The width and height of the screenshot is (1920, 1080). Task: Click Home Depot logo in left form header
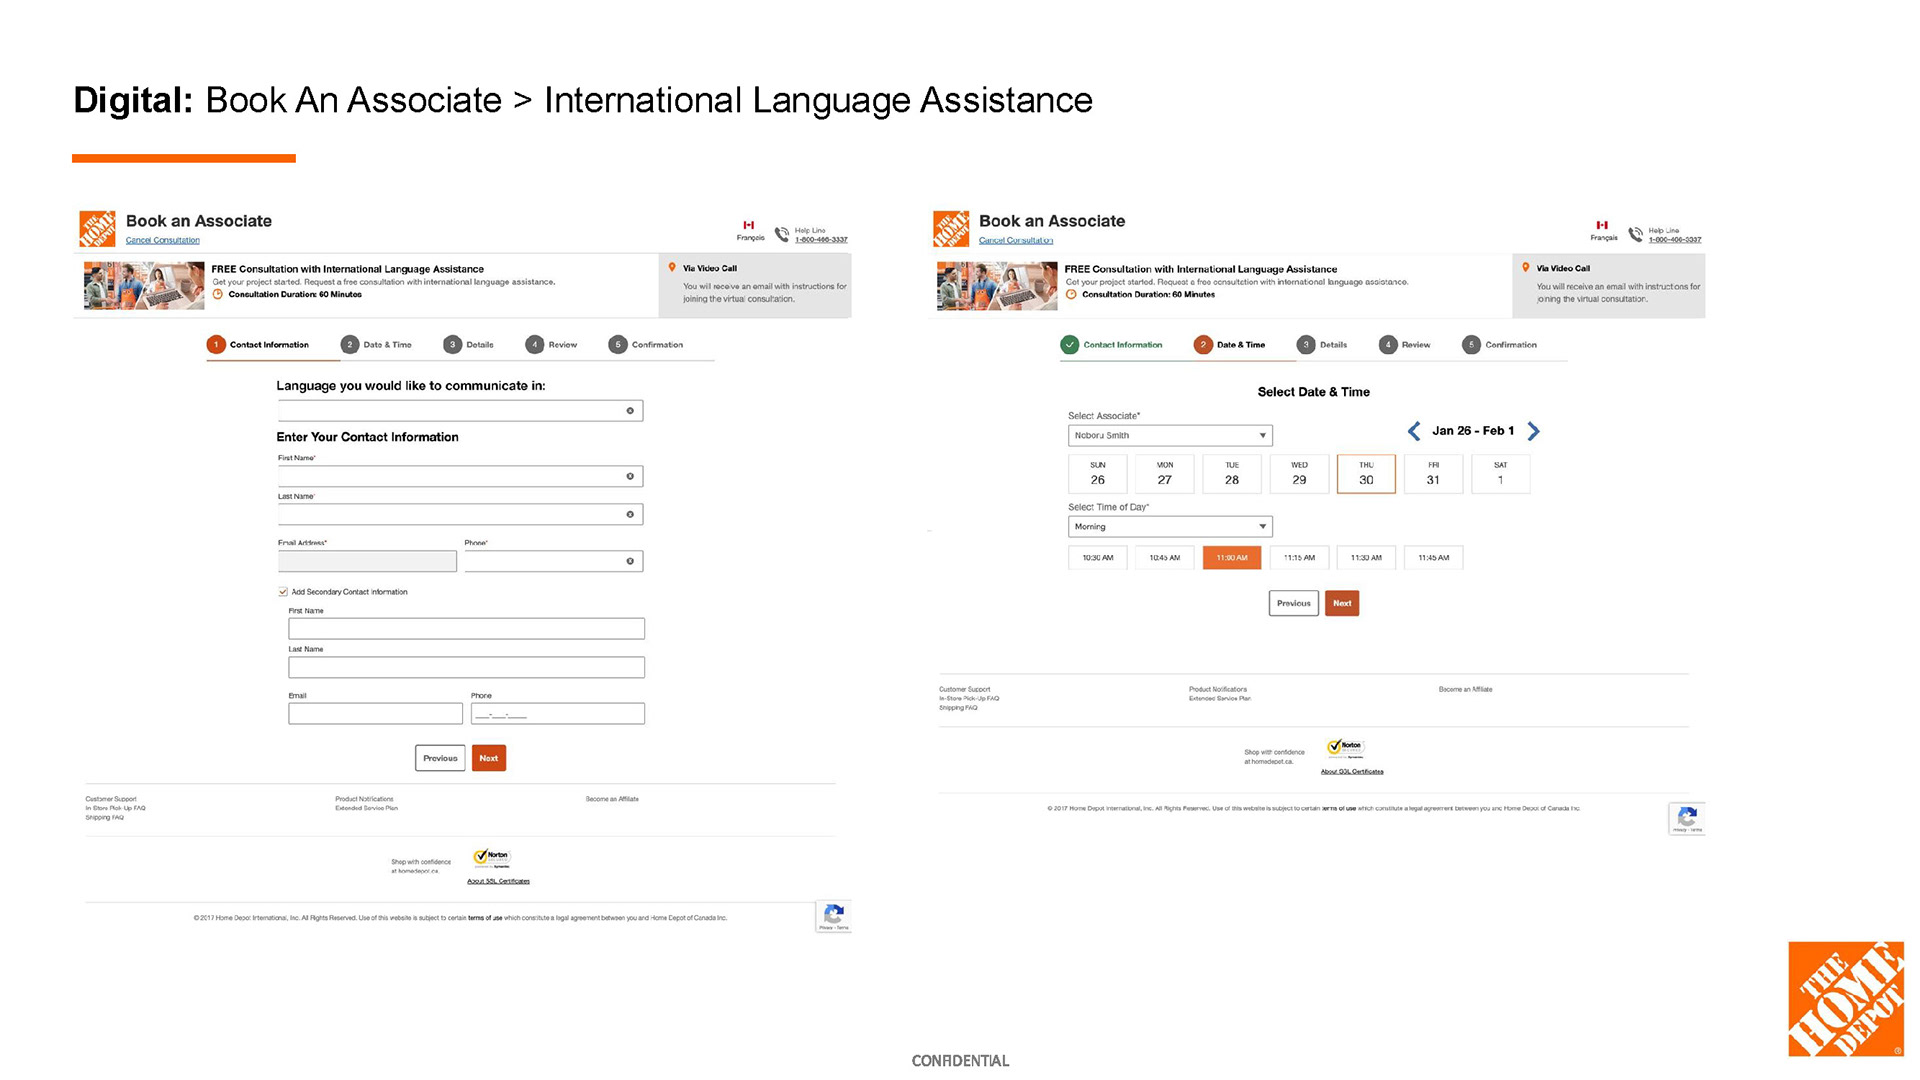[97, 229]
